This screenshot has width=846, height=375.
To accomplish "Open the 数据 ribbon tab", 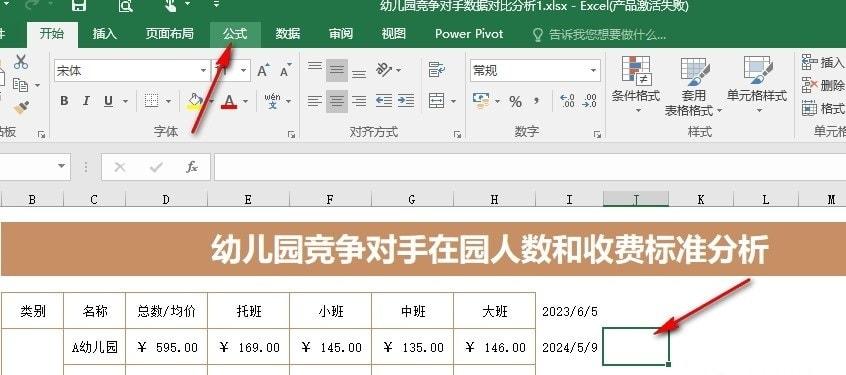I will tap(288, 34).
